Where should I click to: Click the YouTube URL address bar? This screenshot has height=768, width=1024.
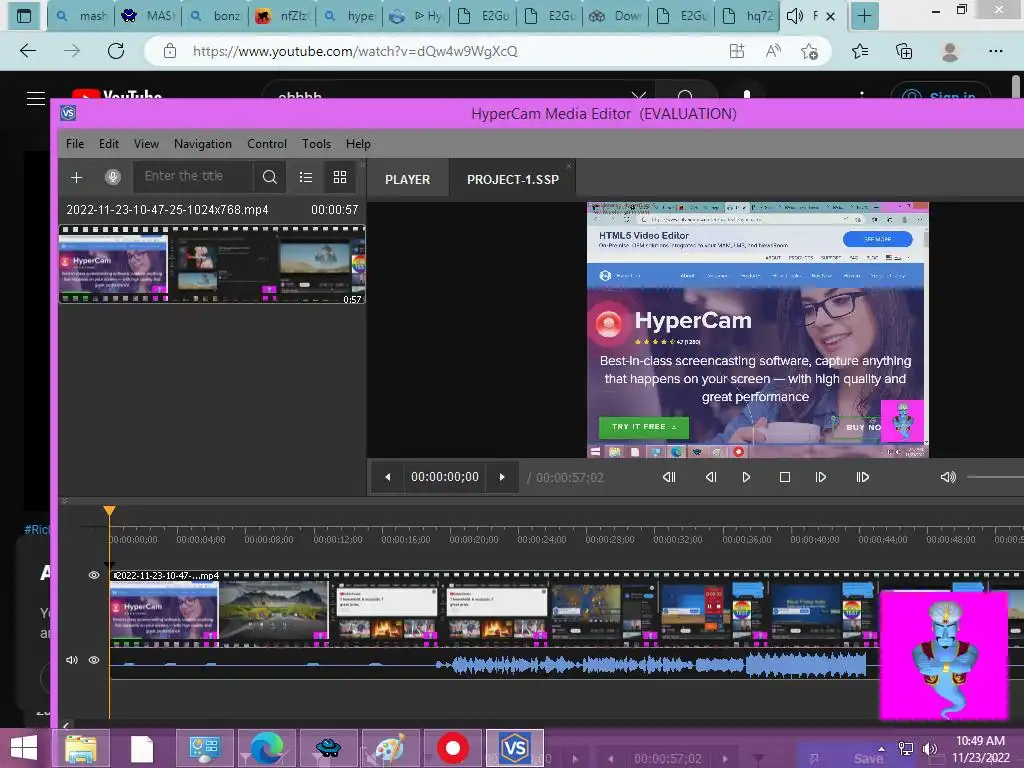point(355,51)
